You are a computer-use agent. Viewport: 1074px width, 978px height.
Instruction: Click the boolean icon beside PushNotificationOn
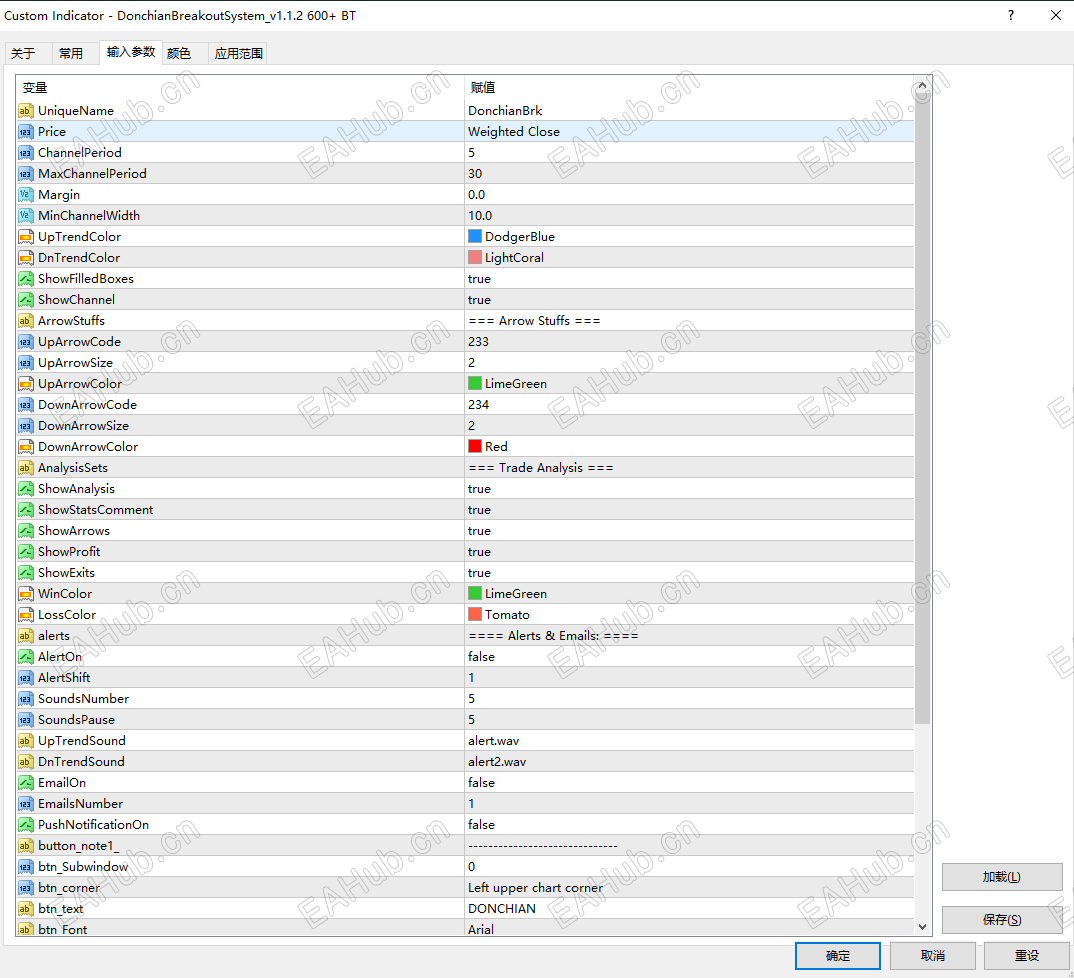25,825
